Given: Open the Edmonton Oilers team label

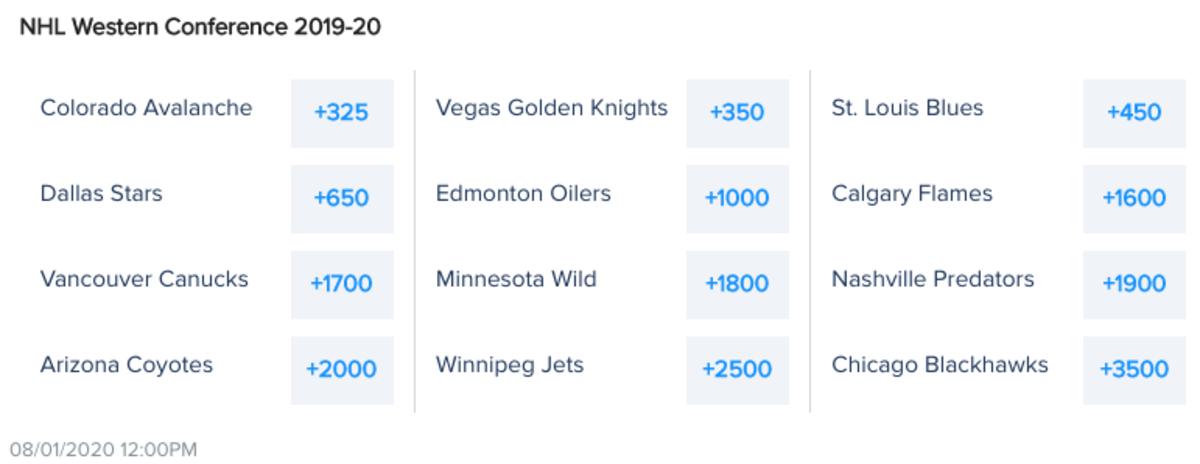Looking at the screenshot, I should pos(523,194).
